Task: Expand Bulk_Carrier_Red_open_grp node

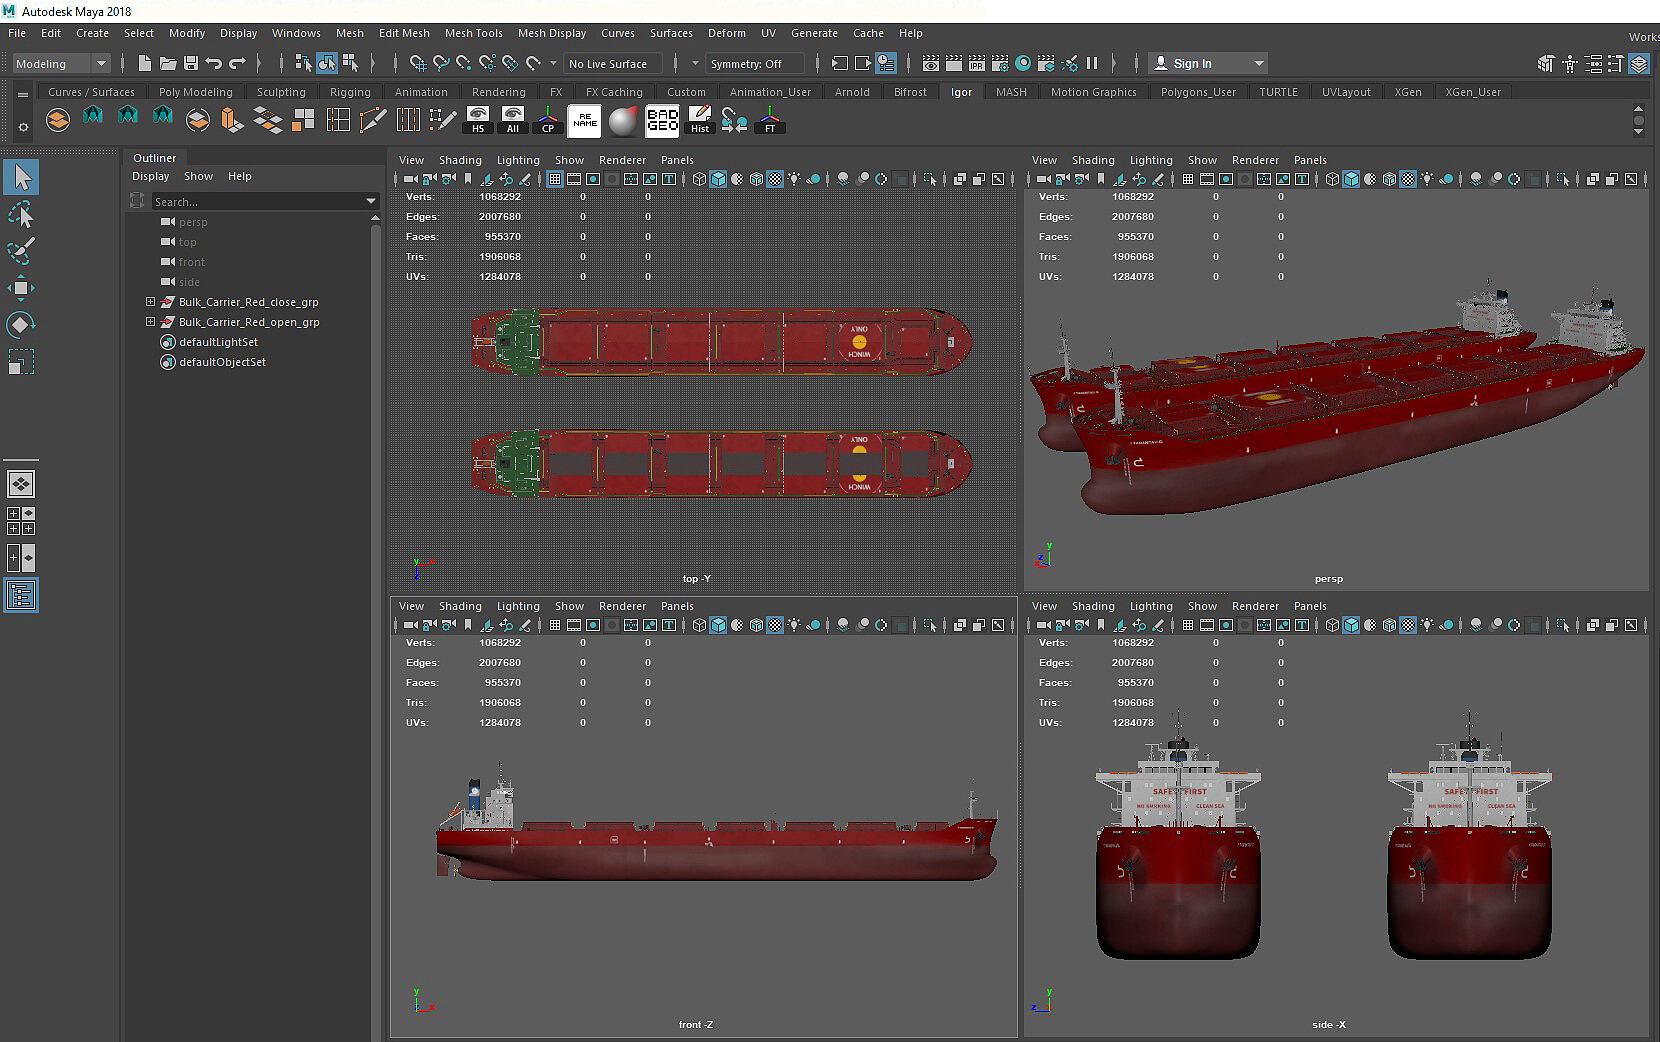Action: (x=151, y=322)
